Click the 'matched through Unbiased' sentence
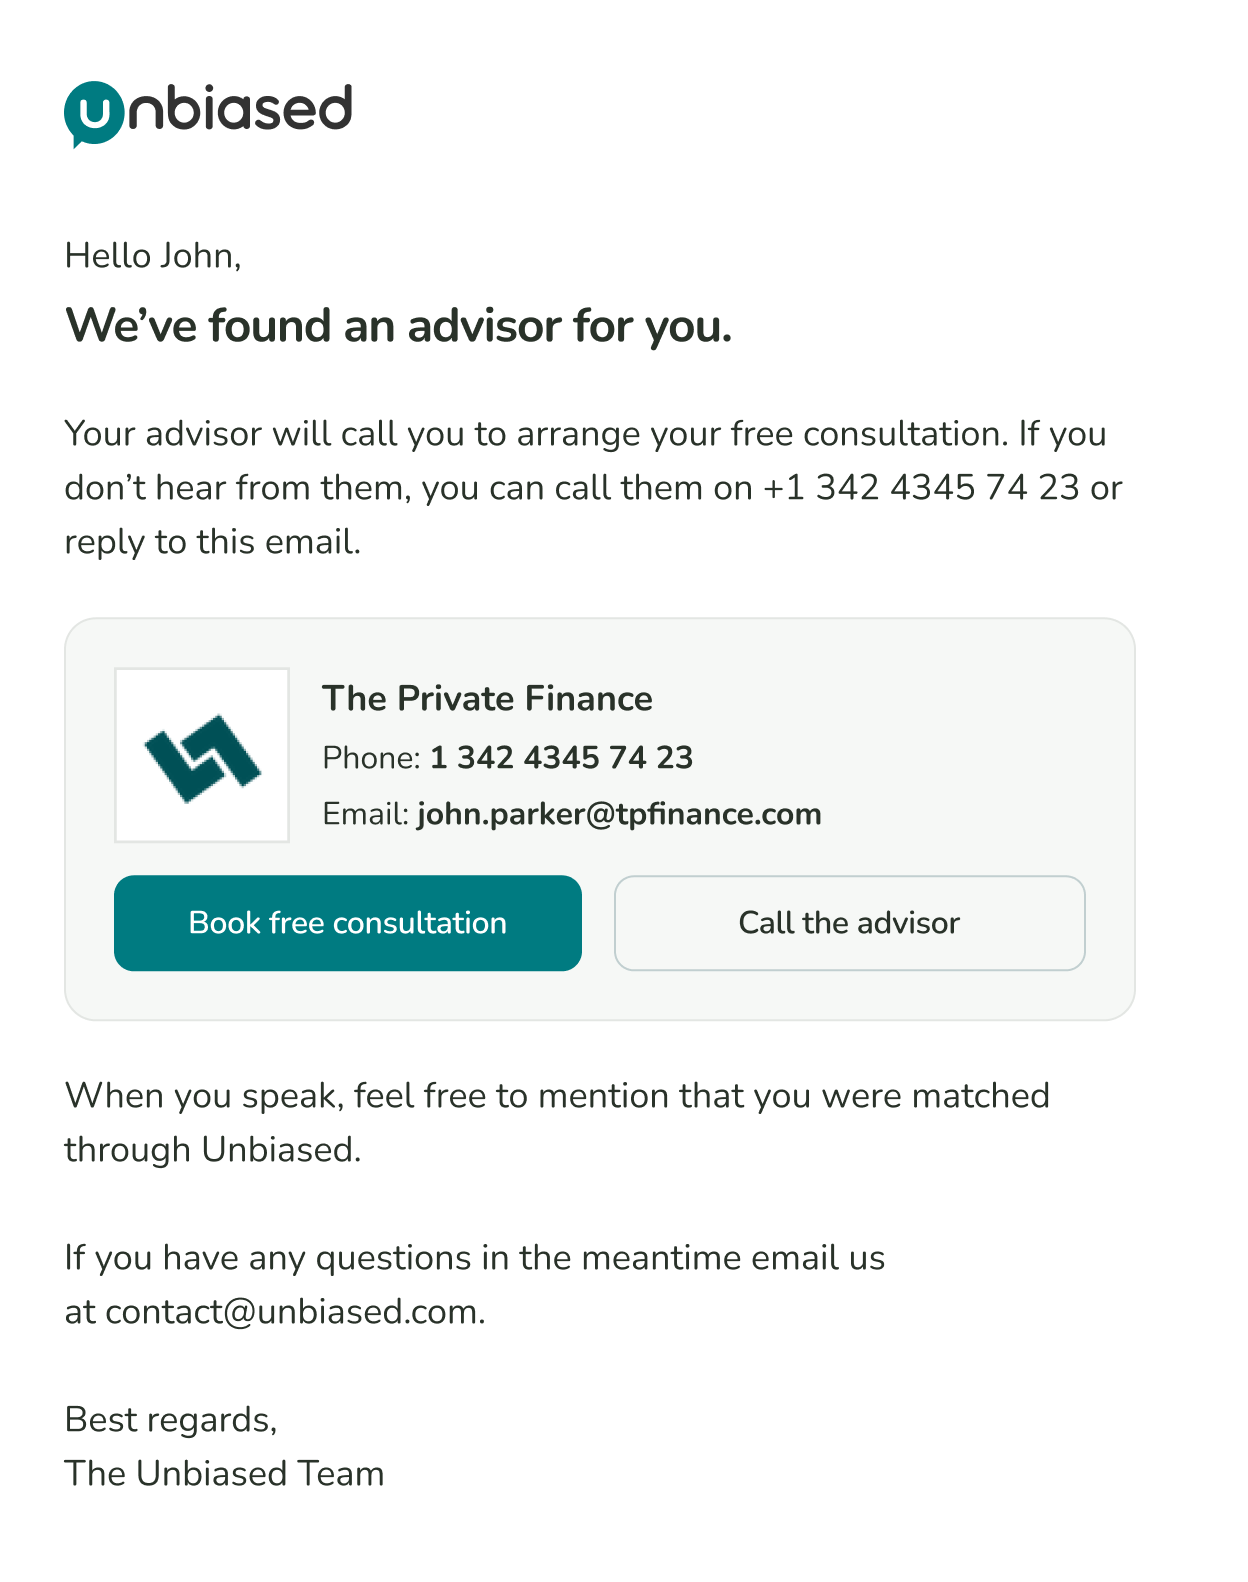1248x1582 pixels. pos(557,1123)
